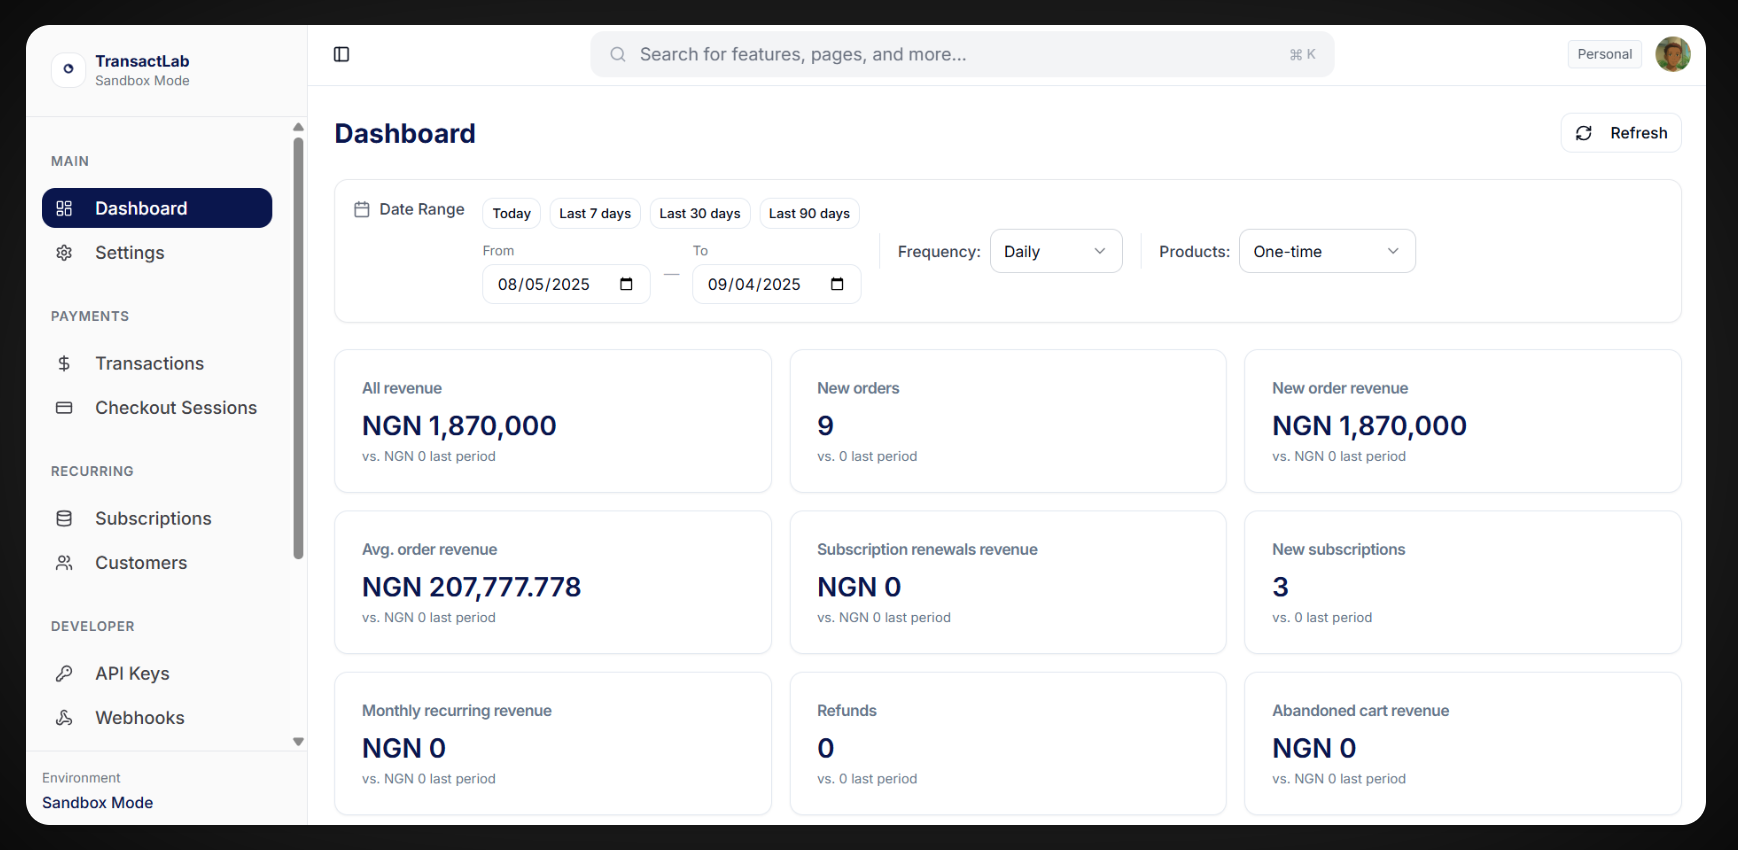Focus the features and pages search box
The width and height of the screenshot is (1738, 850).
pos(960,54)
